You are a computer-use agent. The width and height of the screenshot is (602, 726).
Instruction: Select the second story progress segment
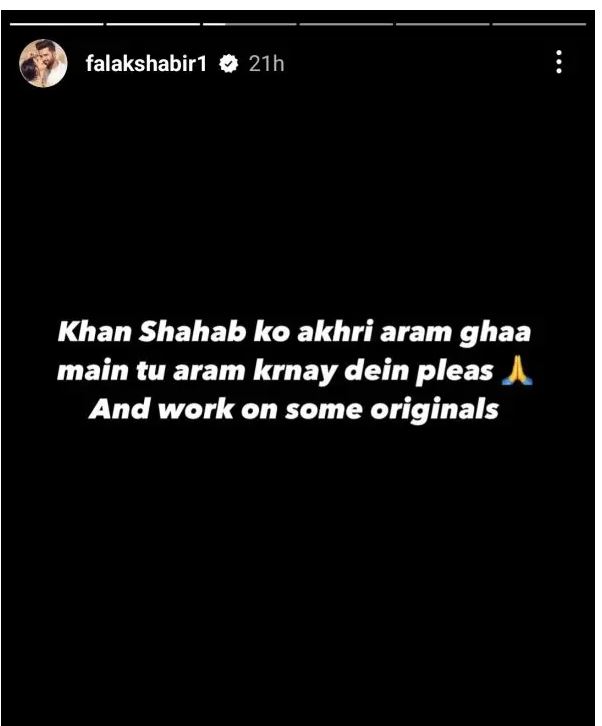click(x=153, y=24)
